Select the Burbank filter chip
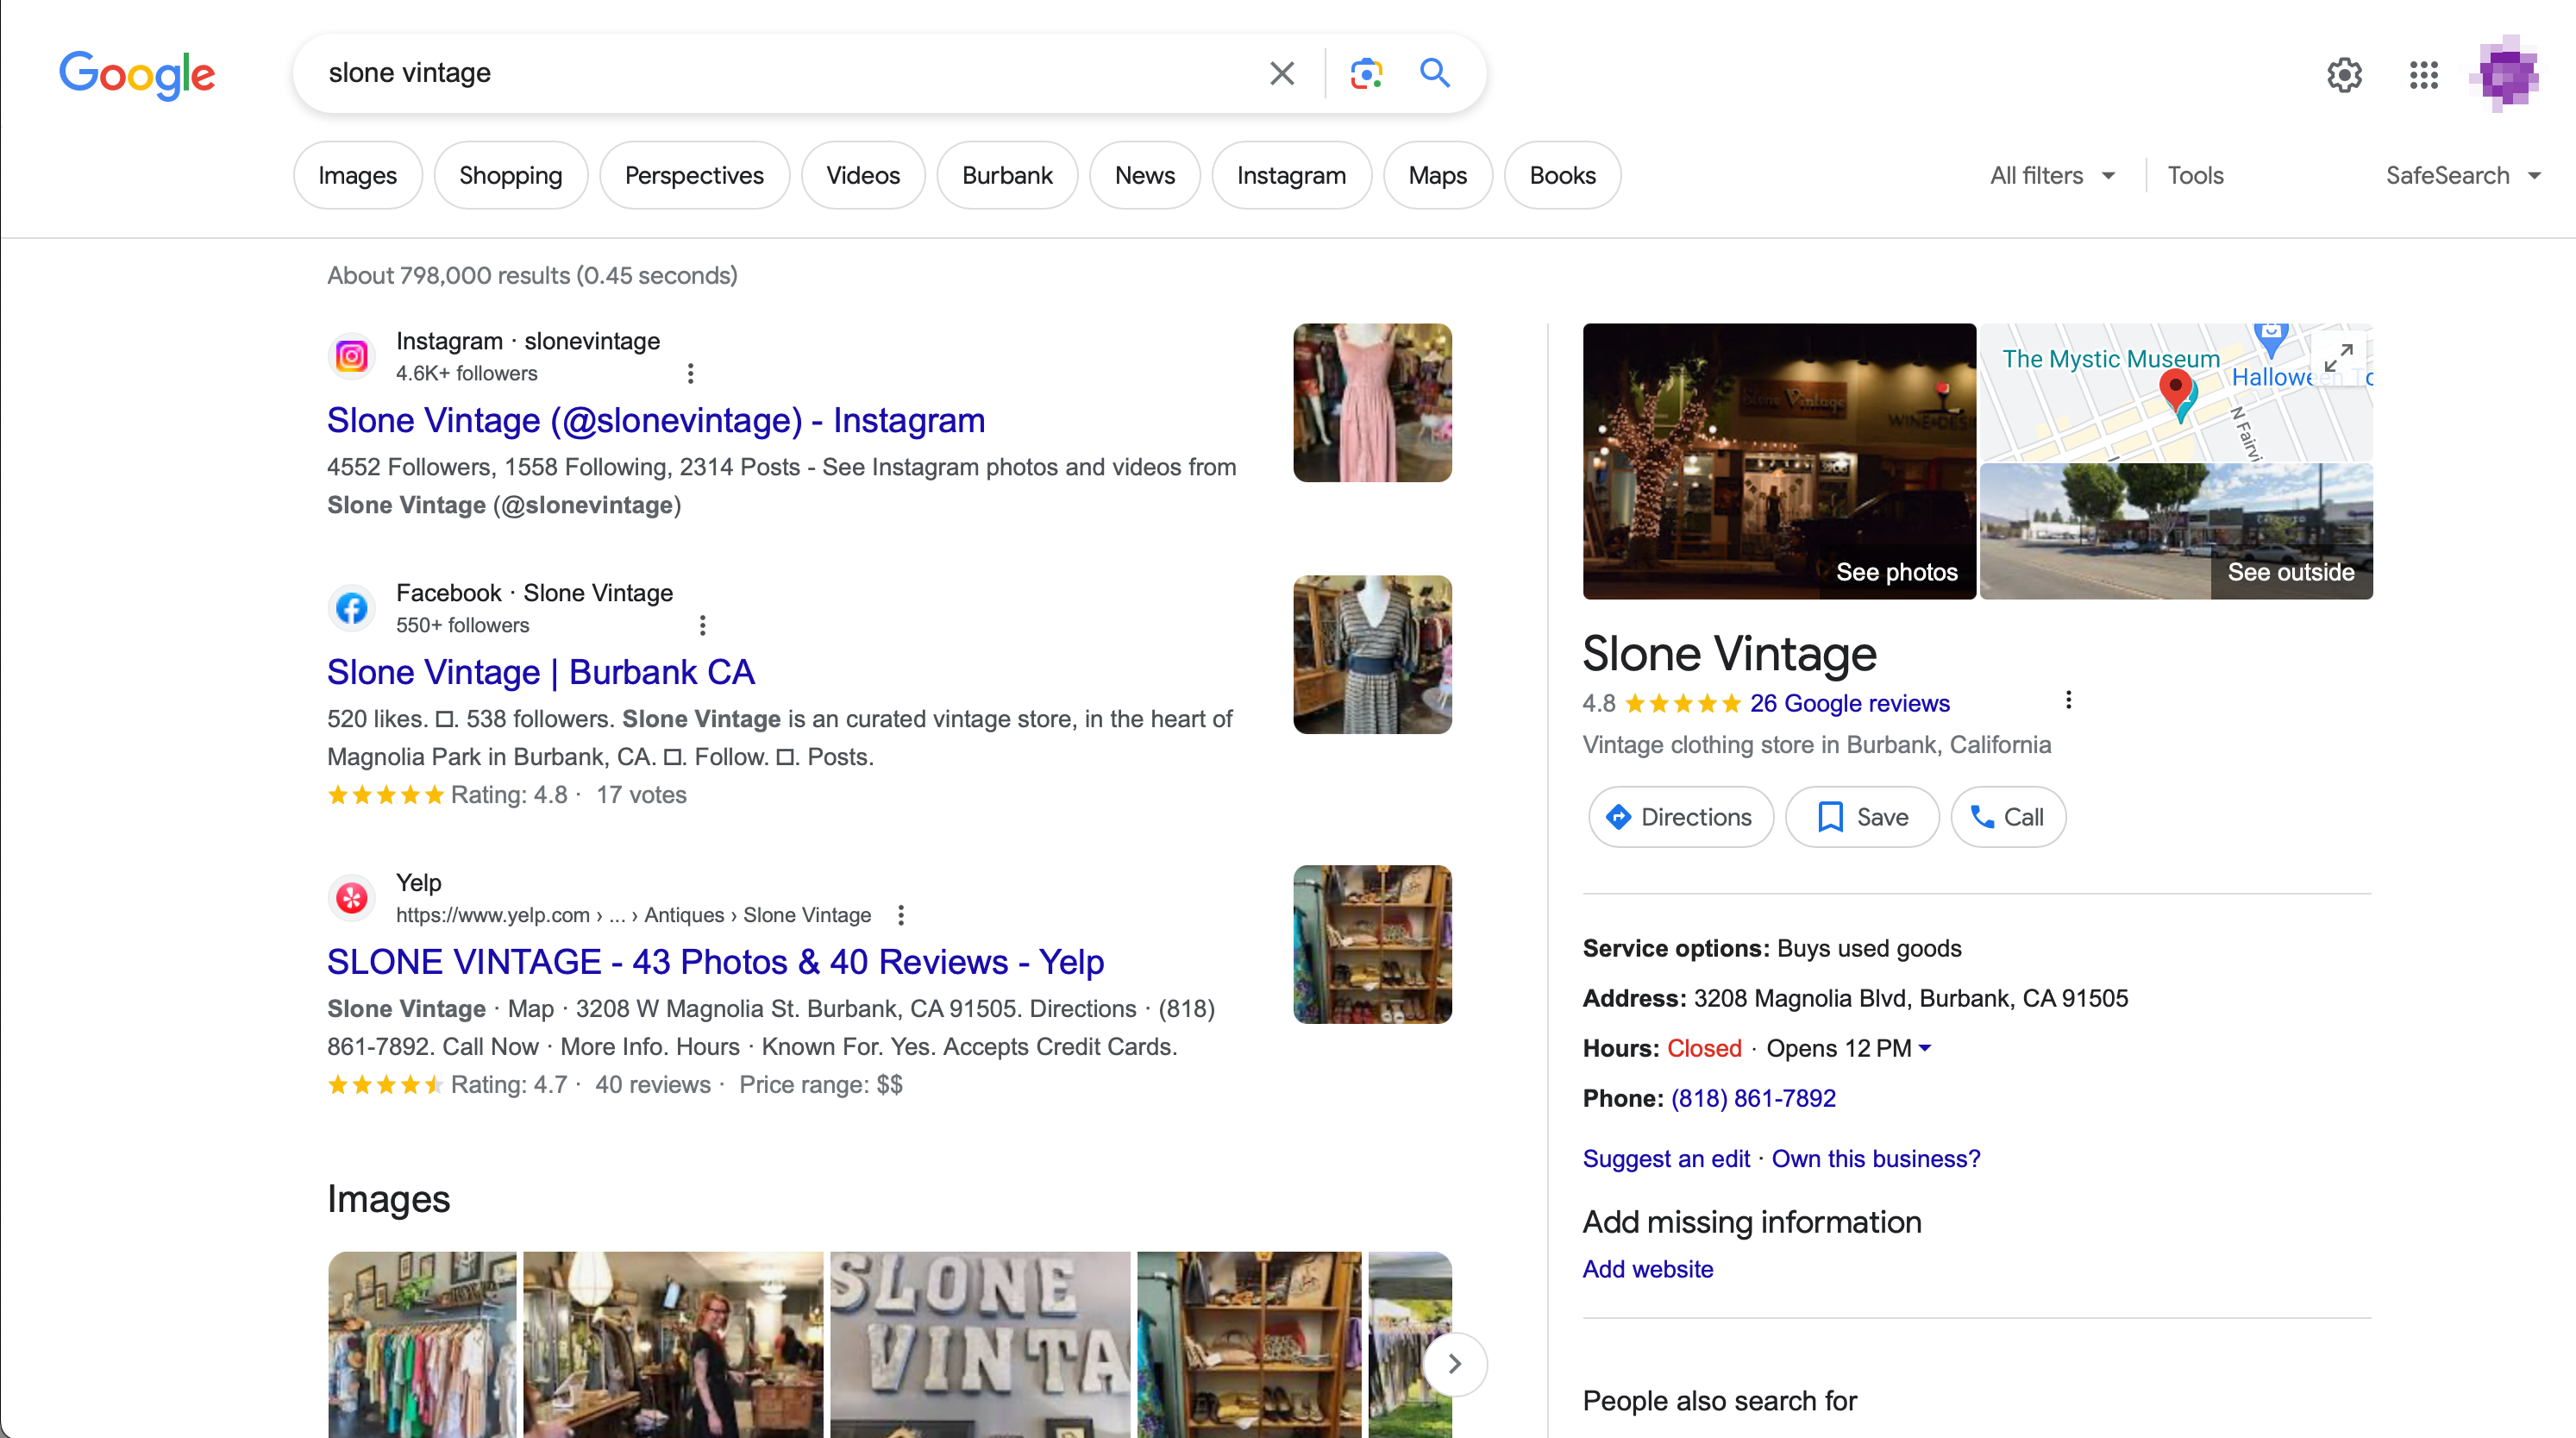 (x=1007, y=176)
